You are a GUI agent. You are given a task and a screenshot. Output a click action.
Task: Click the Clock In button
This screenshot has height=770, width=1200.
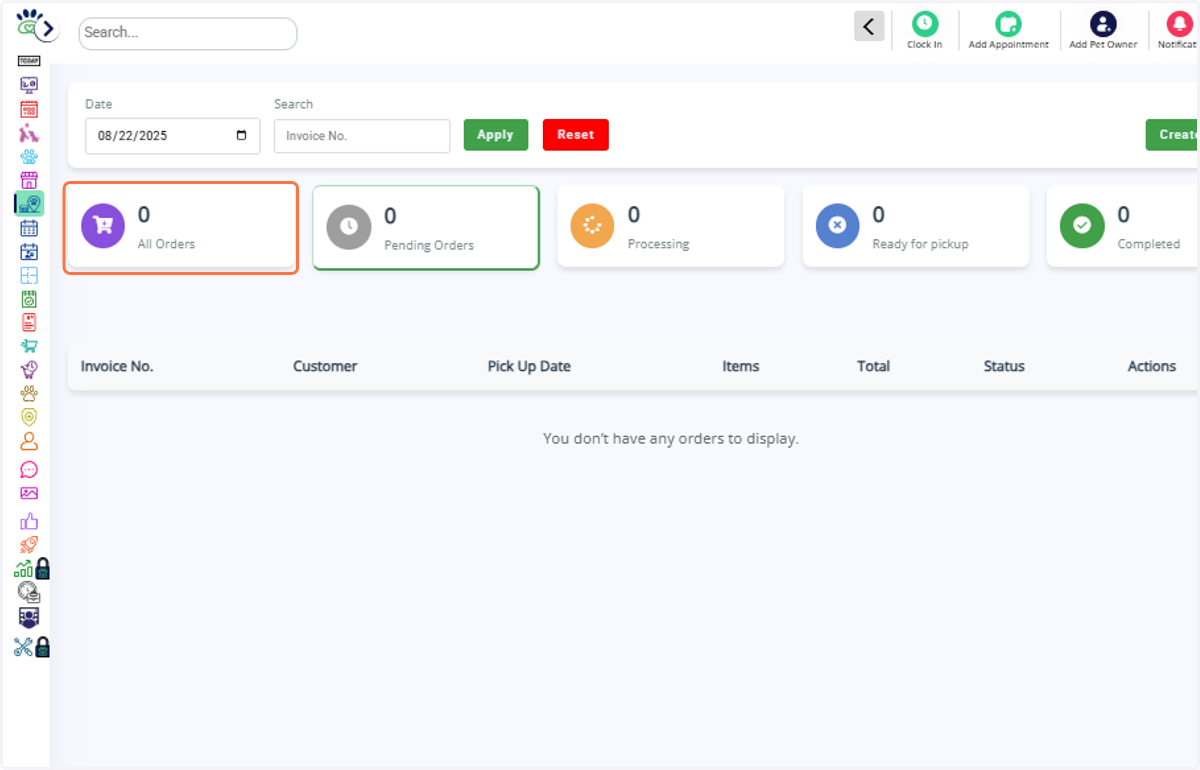point(925,31)
